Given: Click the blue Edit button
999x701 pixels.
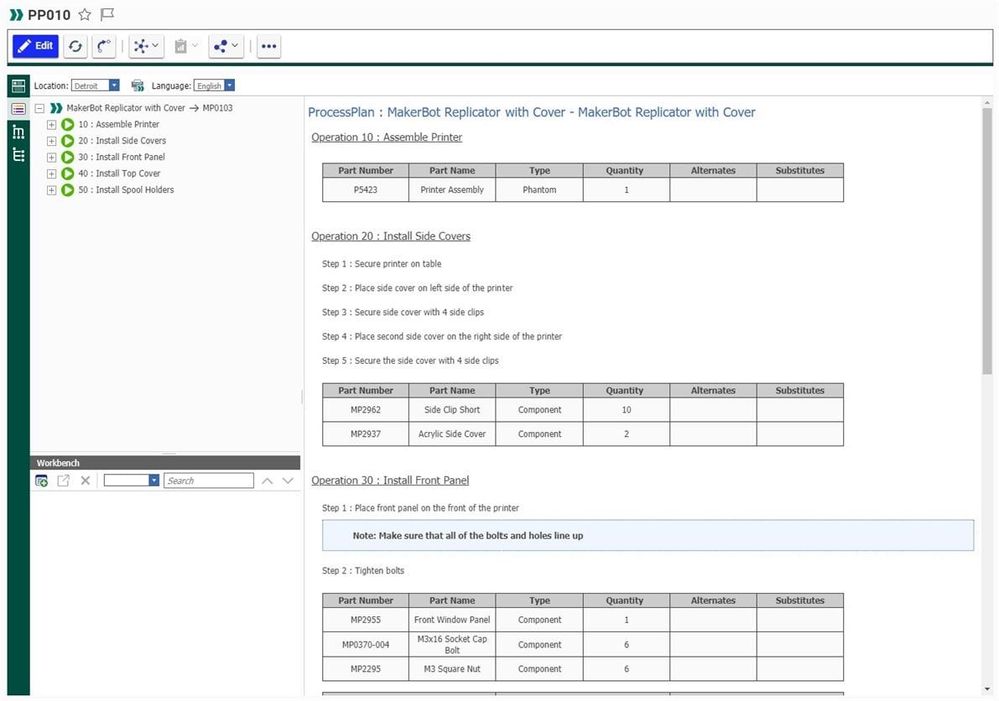Looking at the screenshot, I should pyautogui.click(x=36, y=46).
